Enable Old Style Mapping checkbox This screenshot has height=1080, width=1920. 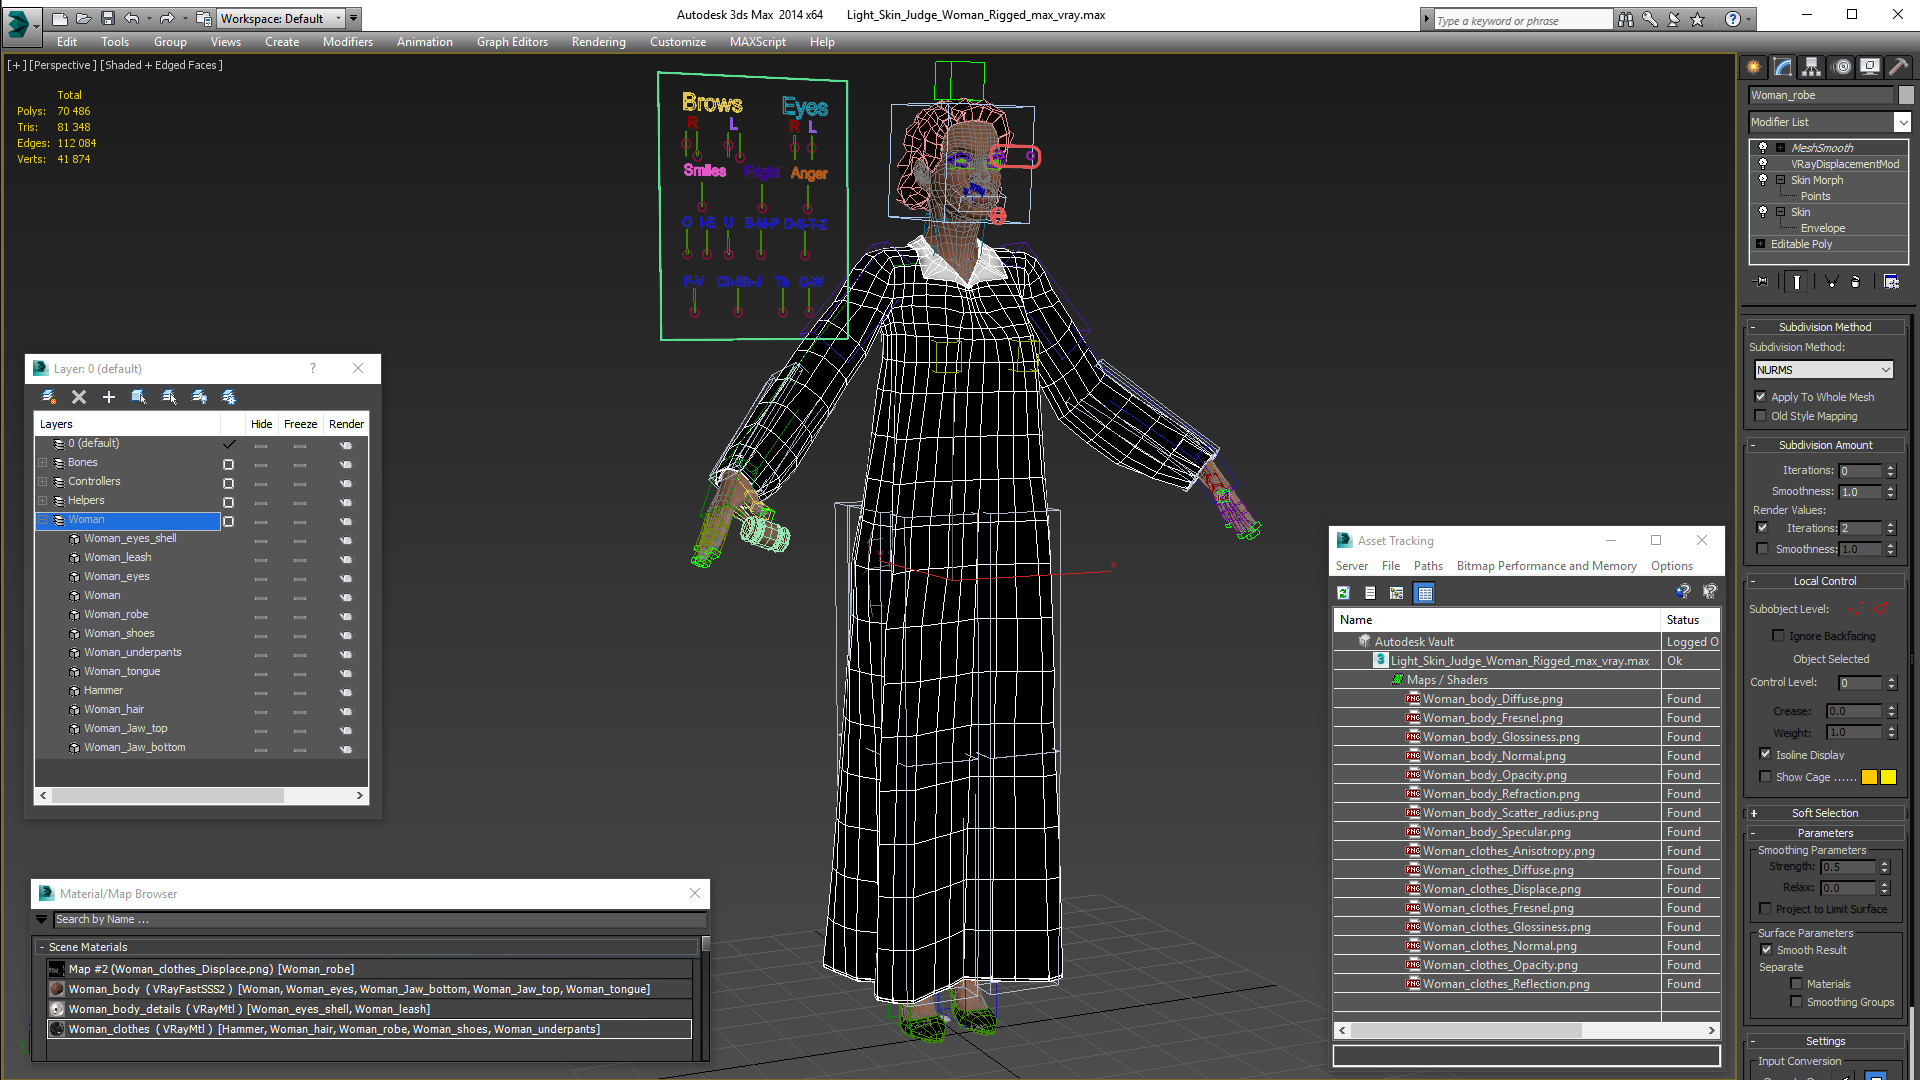click(1761, 416)
